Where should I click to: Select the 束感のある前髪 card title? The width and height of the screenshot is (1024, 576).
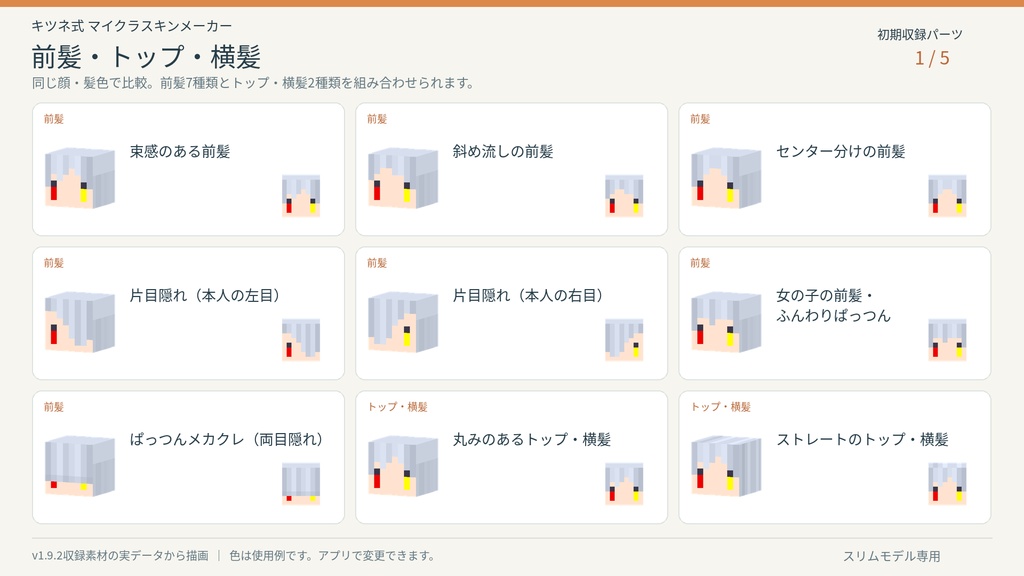point(180,152)
